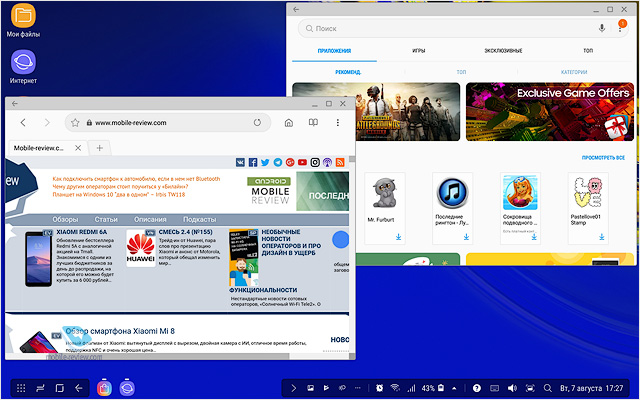
Task: Expand taskbar notifications chevron arrow
Action: click(293, 388)
